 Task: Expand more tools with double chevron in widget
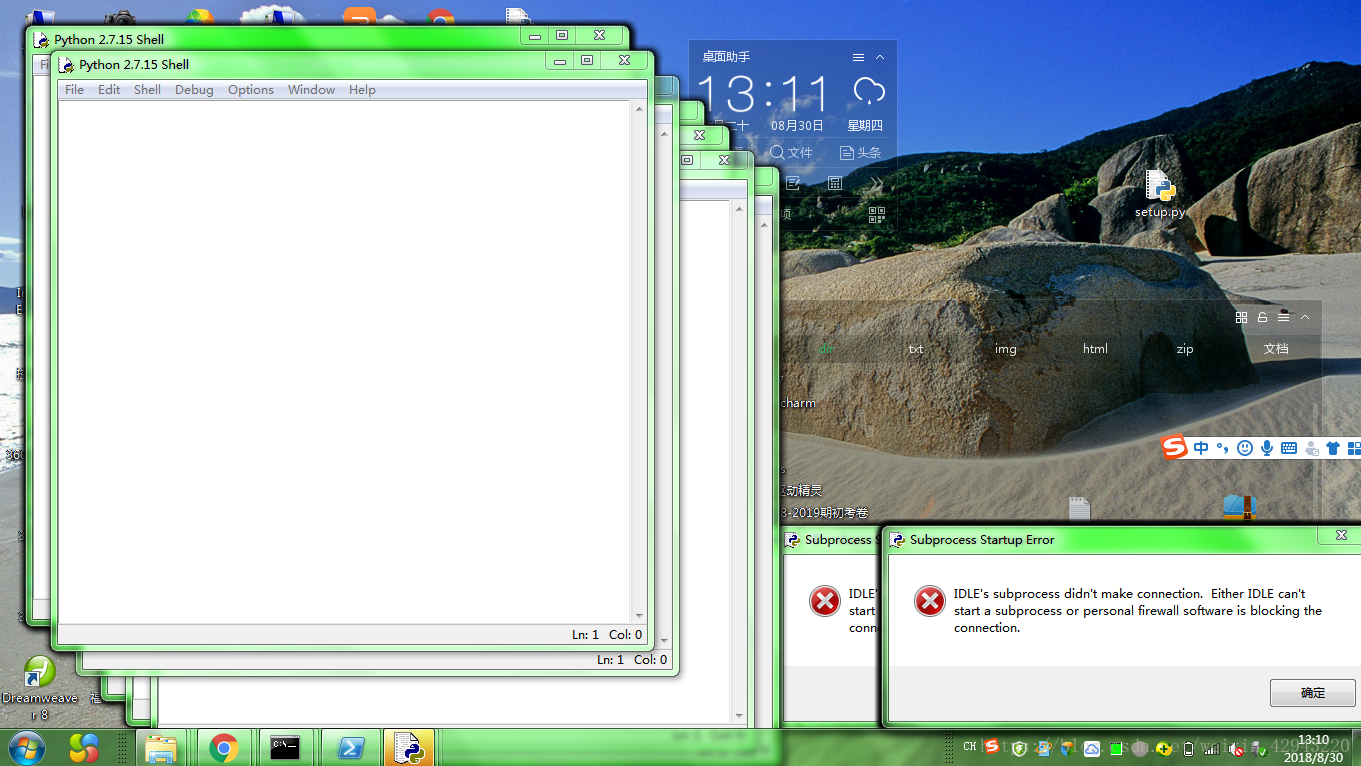click(877, 183)
